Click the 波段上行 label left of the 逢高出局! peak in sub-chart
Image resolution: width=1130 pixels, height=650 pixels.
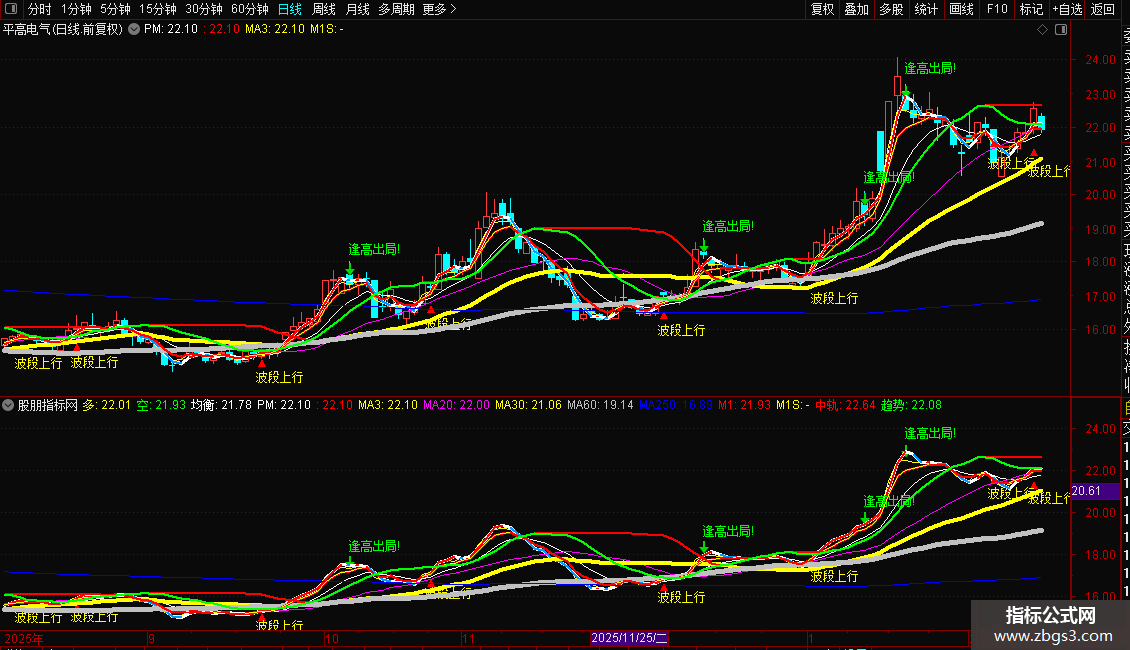click(x=834, y=576)
